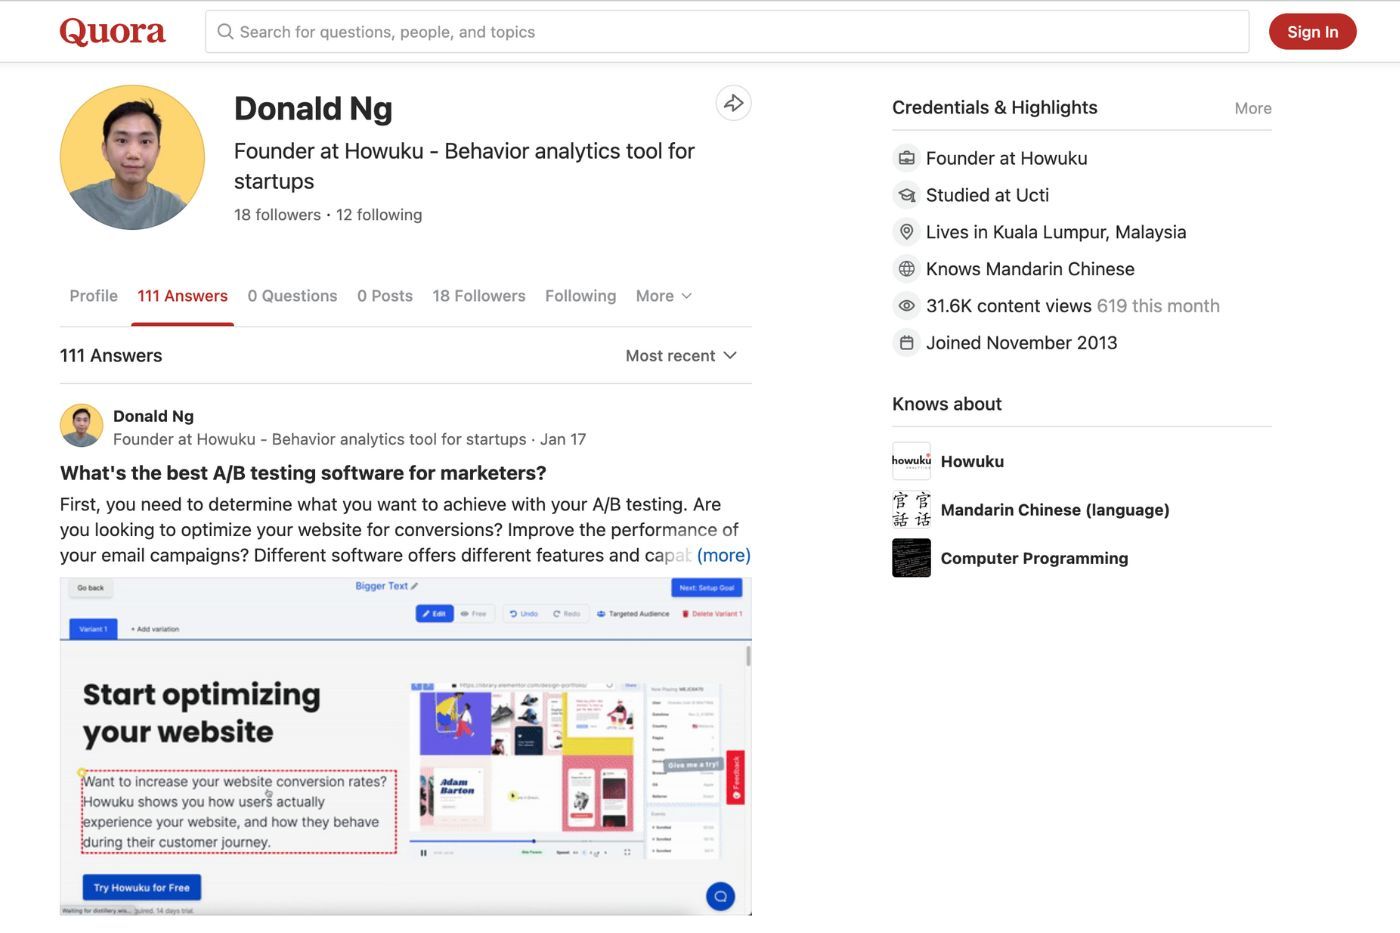Click the eye icon beside content views

pos(906,306)
